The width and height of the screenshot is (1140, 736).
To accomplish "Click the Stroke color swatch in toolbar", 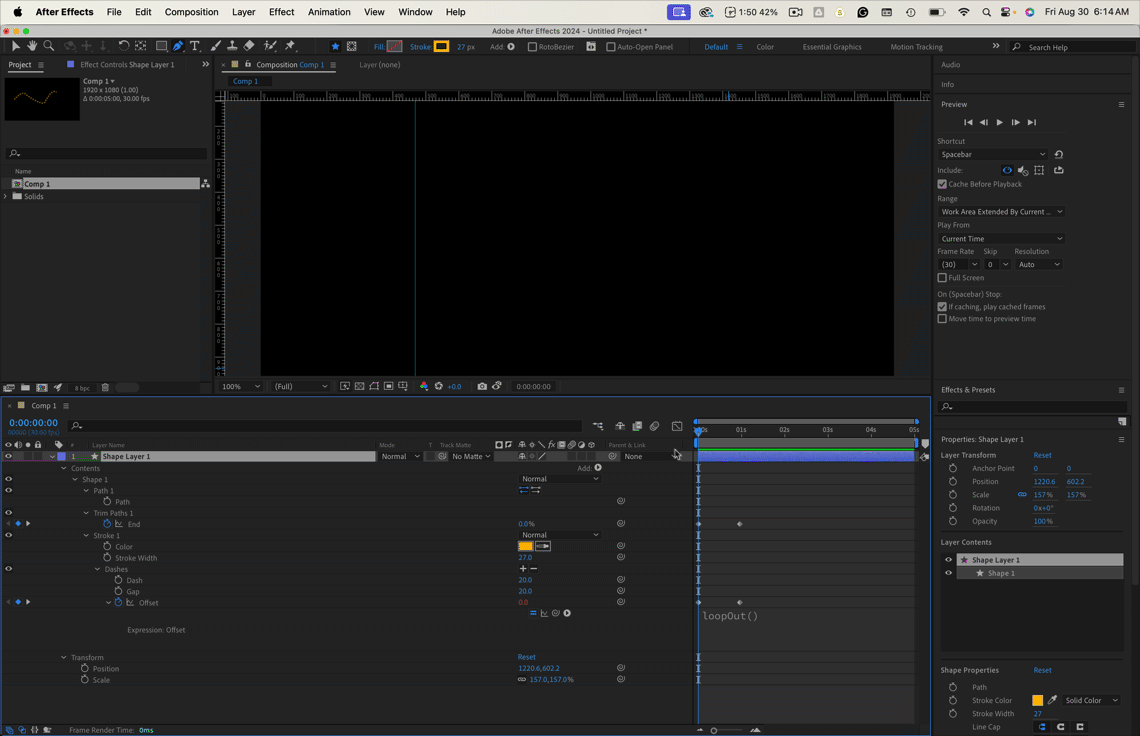I will 441,47.
